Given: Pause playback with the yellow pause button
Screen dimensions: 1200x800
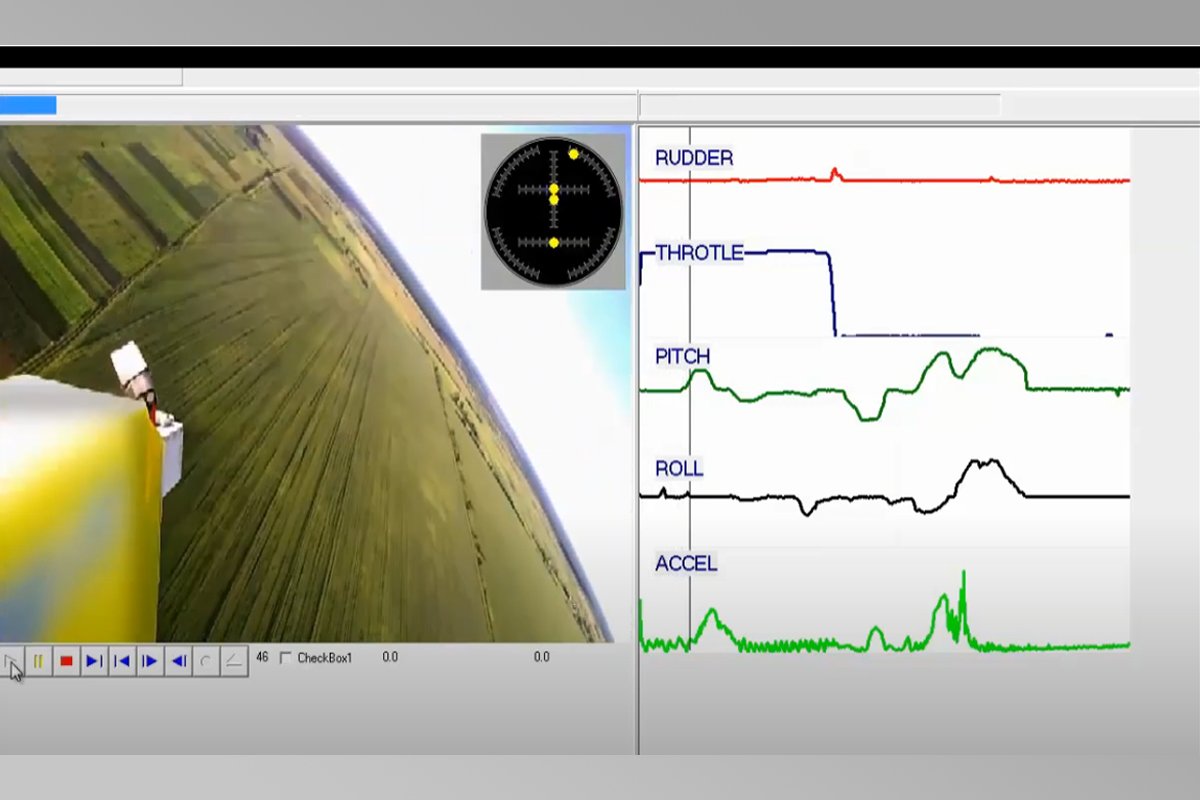Looking at the screenshot, I should pos(38,661).
